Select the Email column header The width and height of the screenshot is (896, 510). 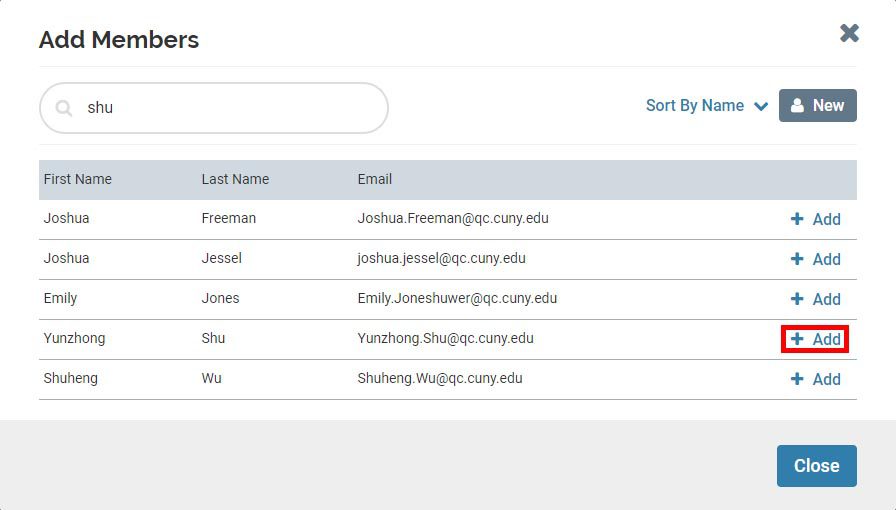pyautogui.click(x=375, y=179)
